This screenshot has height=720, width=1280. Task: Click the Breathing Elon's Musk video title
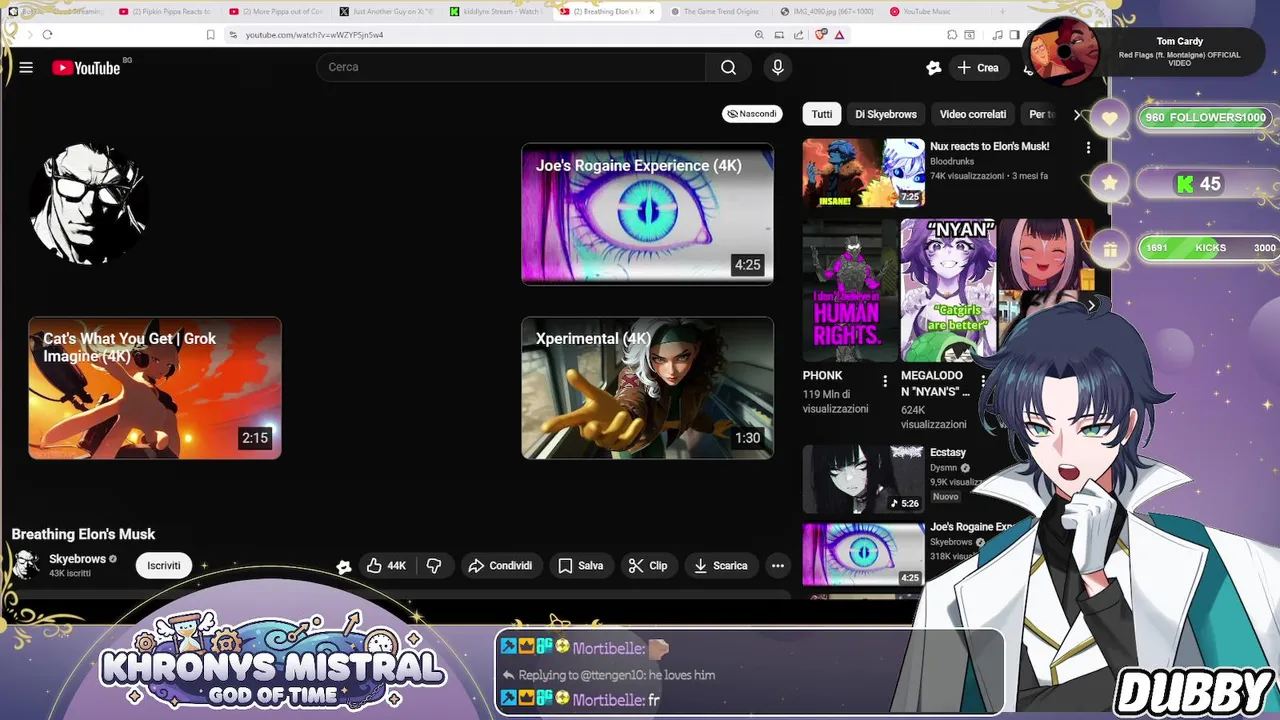tap(83, 534)
